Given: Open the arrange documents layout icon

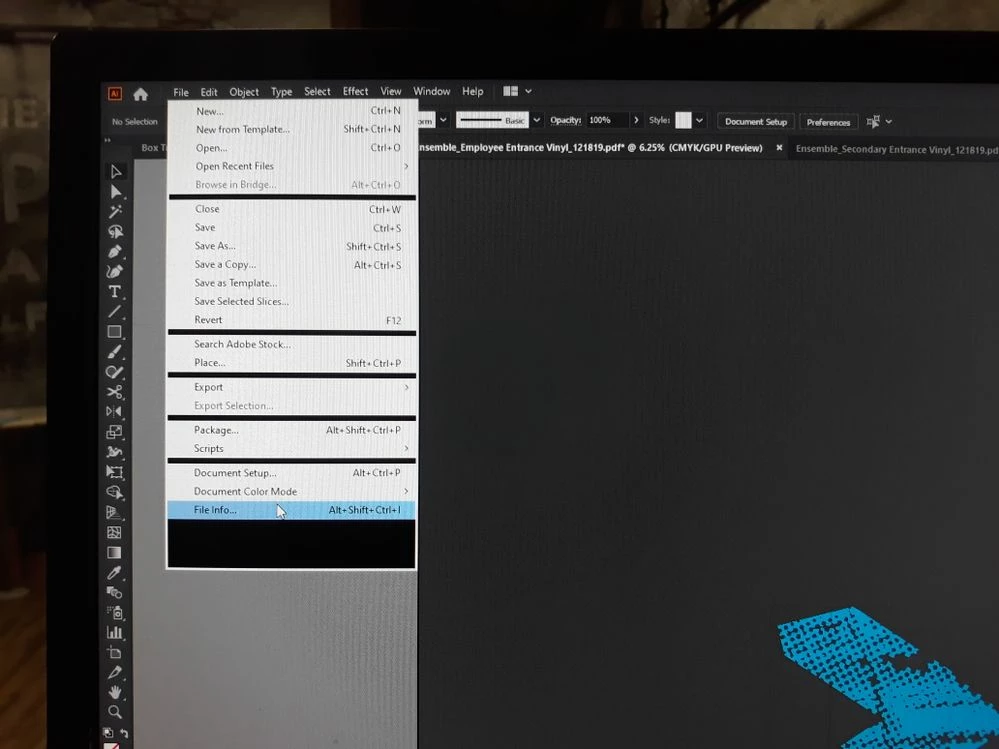Looking at the screenshot, I should 510,91.
